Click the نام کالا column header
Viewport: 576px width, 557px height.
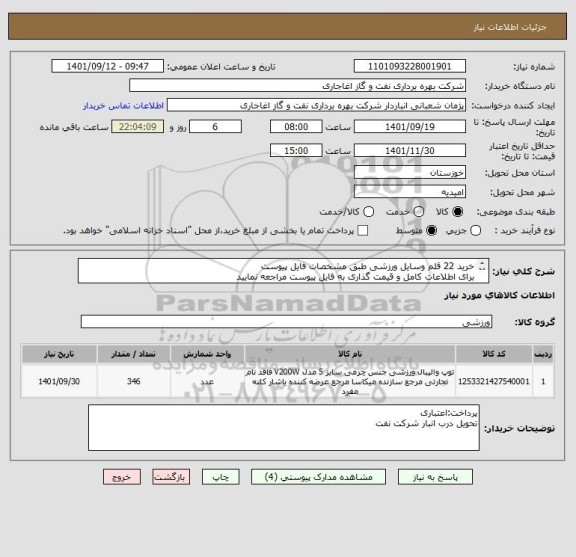[350, 354]
